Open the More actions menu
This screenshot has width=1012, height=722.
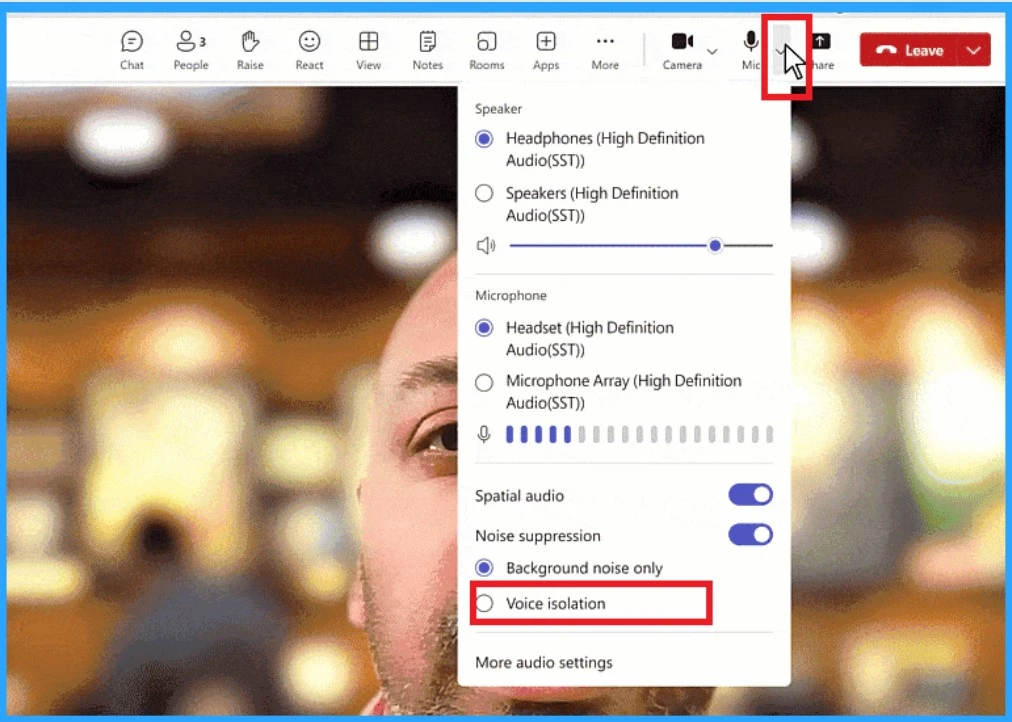[x=605, y=50]
